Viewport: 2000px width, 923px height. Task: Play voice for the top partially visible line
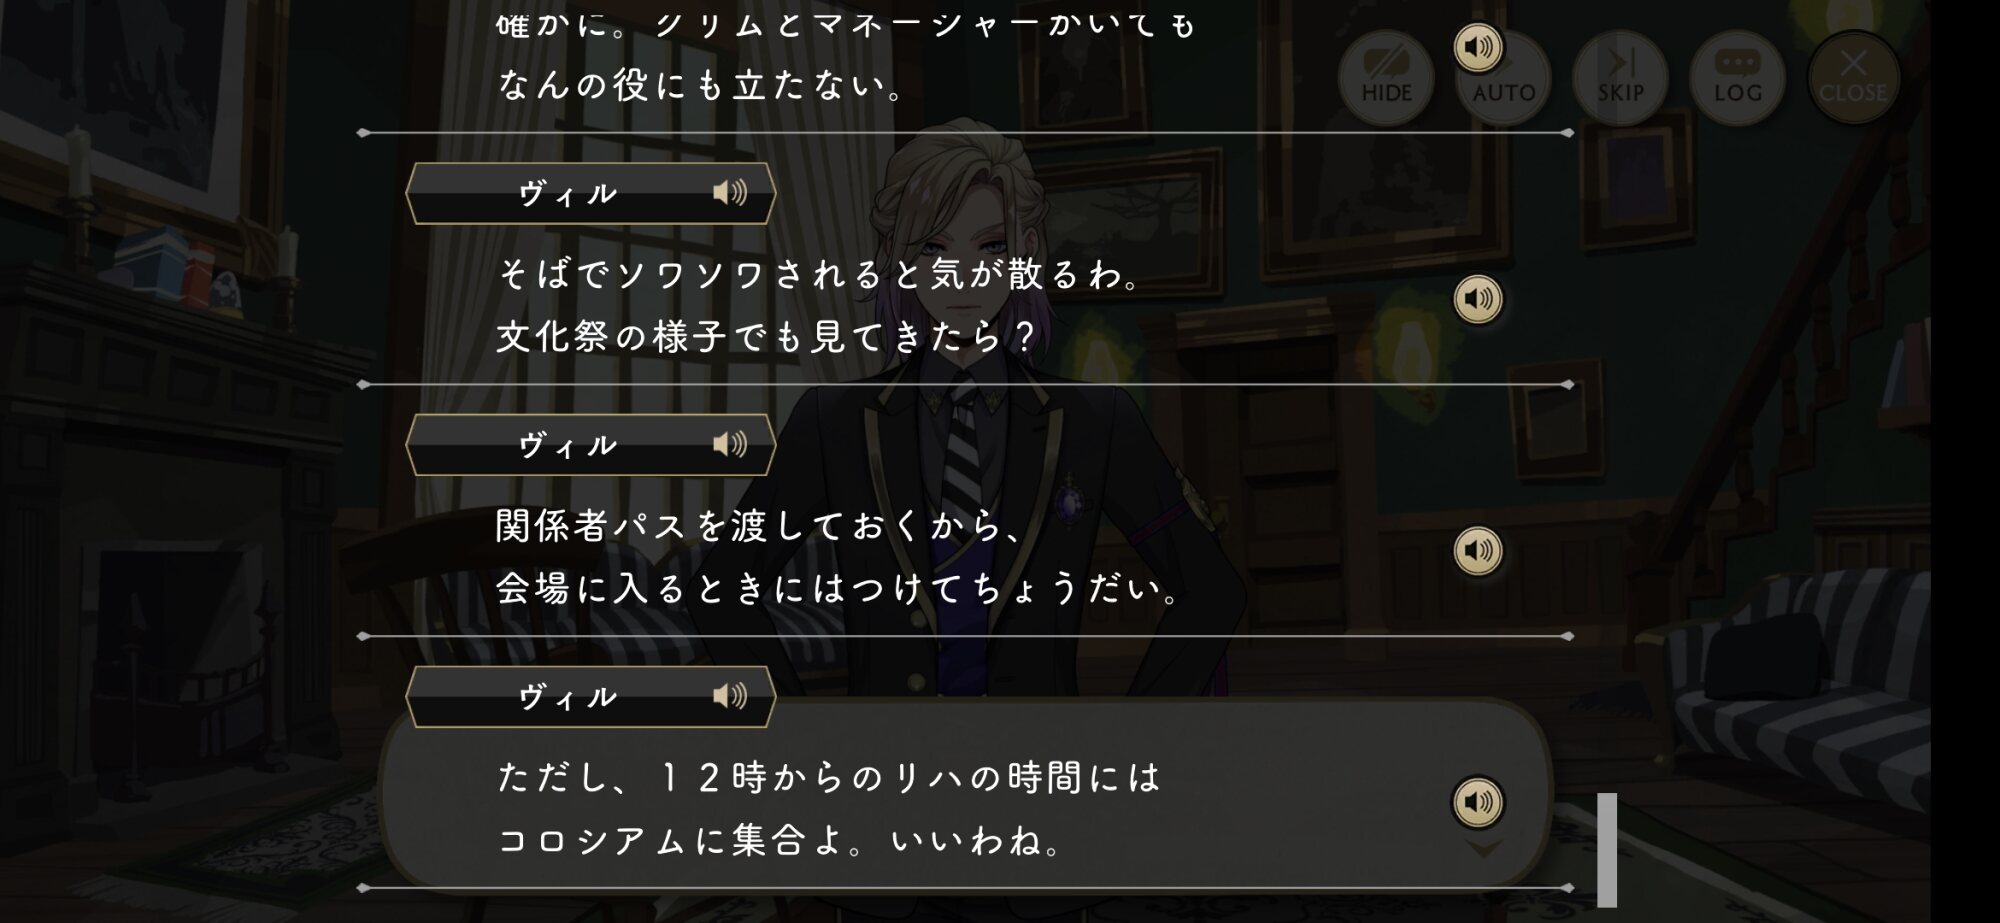1478,47
